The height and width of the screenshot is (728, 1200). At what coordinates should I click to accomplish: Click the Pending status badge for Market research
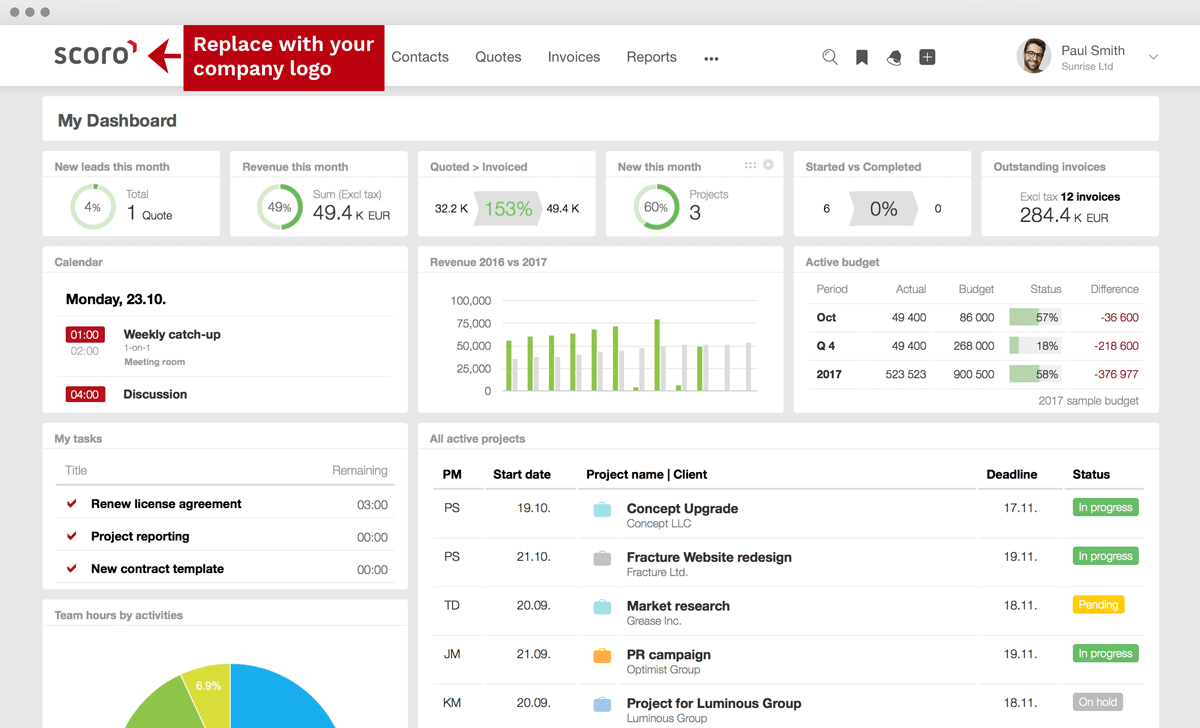click(1098, 605)
